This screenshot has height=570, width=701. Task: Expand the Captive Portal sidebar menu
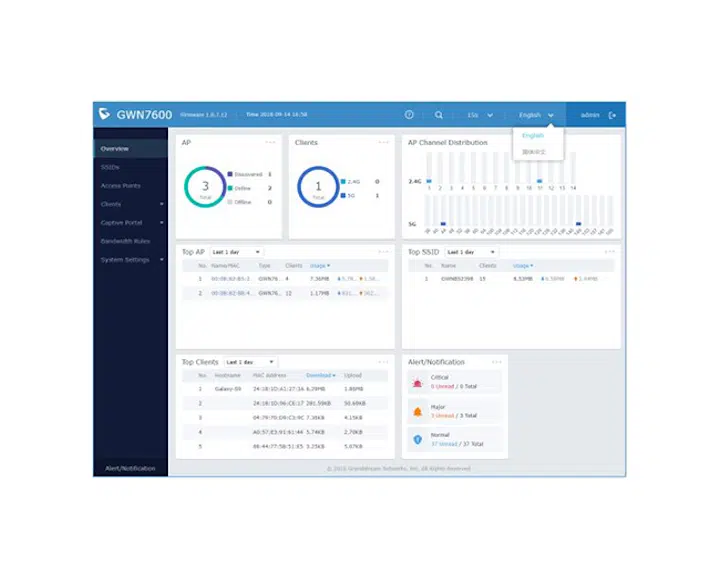coord(131,223)
